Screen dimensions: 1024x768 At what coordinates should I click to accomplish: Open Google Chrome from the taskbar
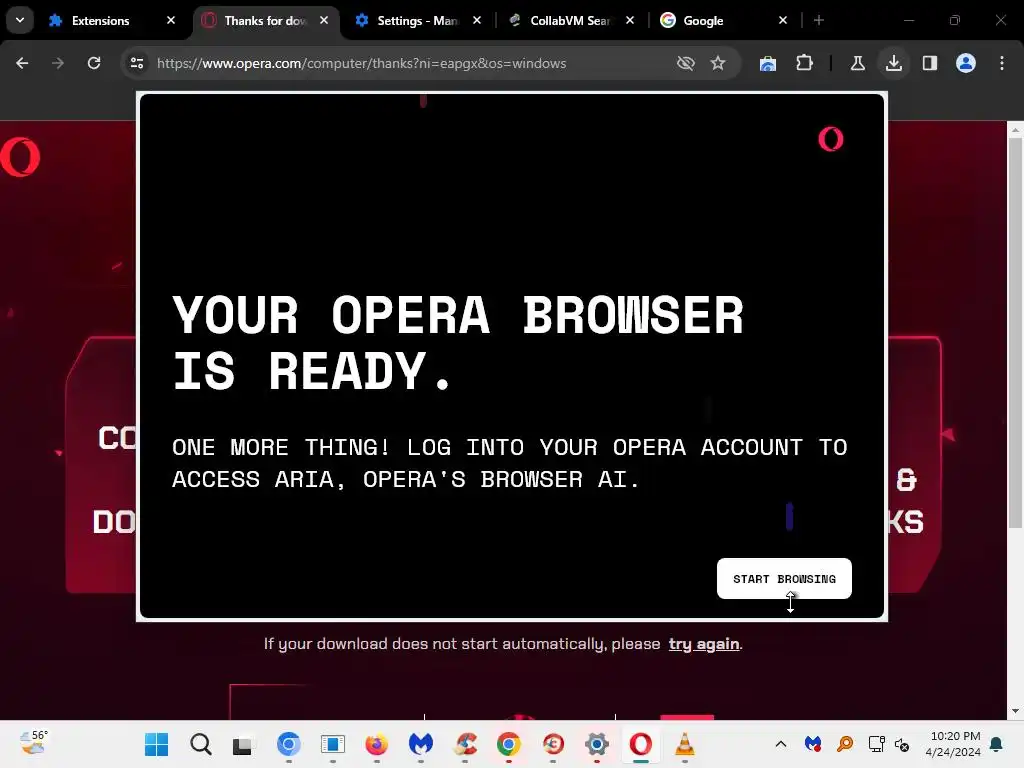pos(509,744)
